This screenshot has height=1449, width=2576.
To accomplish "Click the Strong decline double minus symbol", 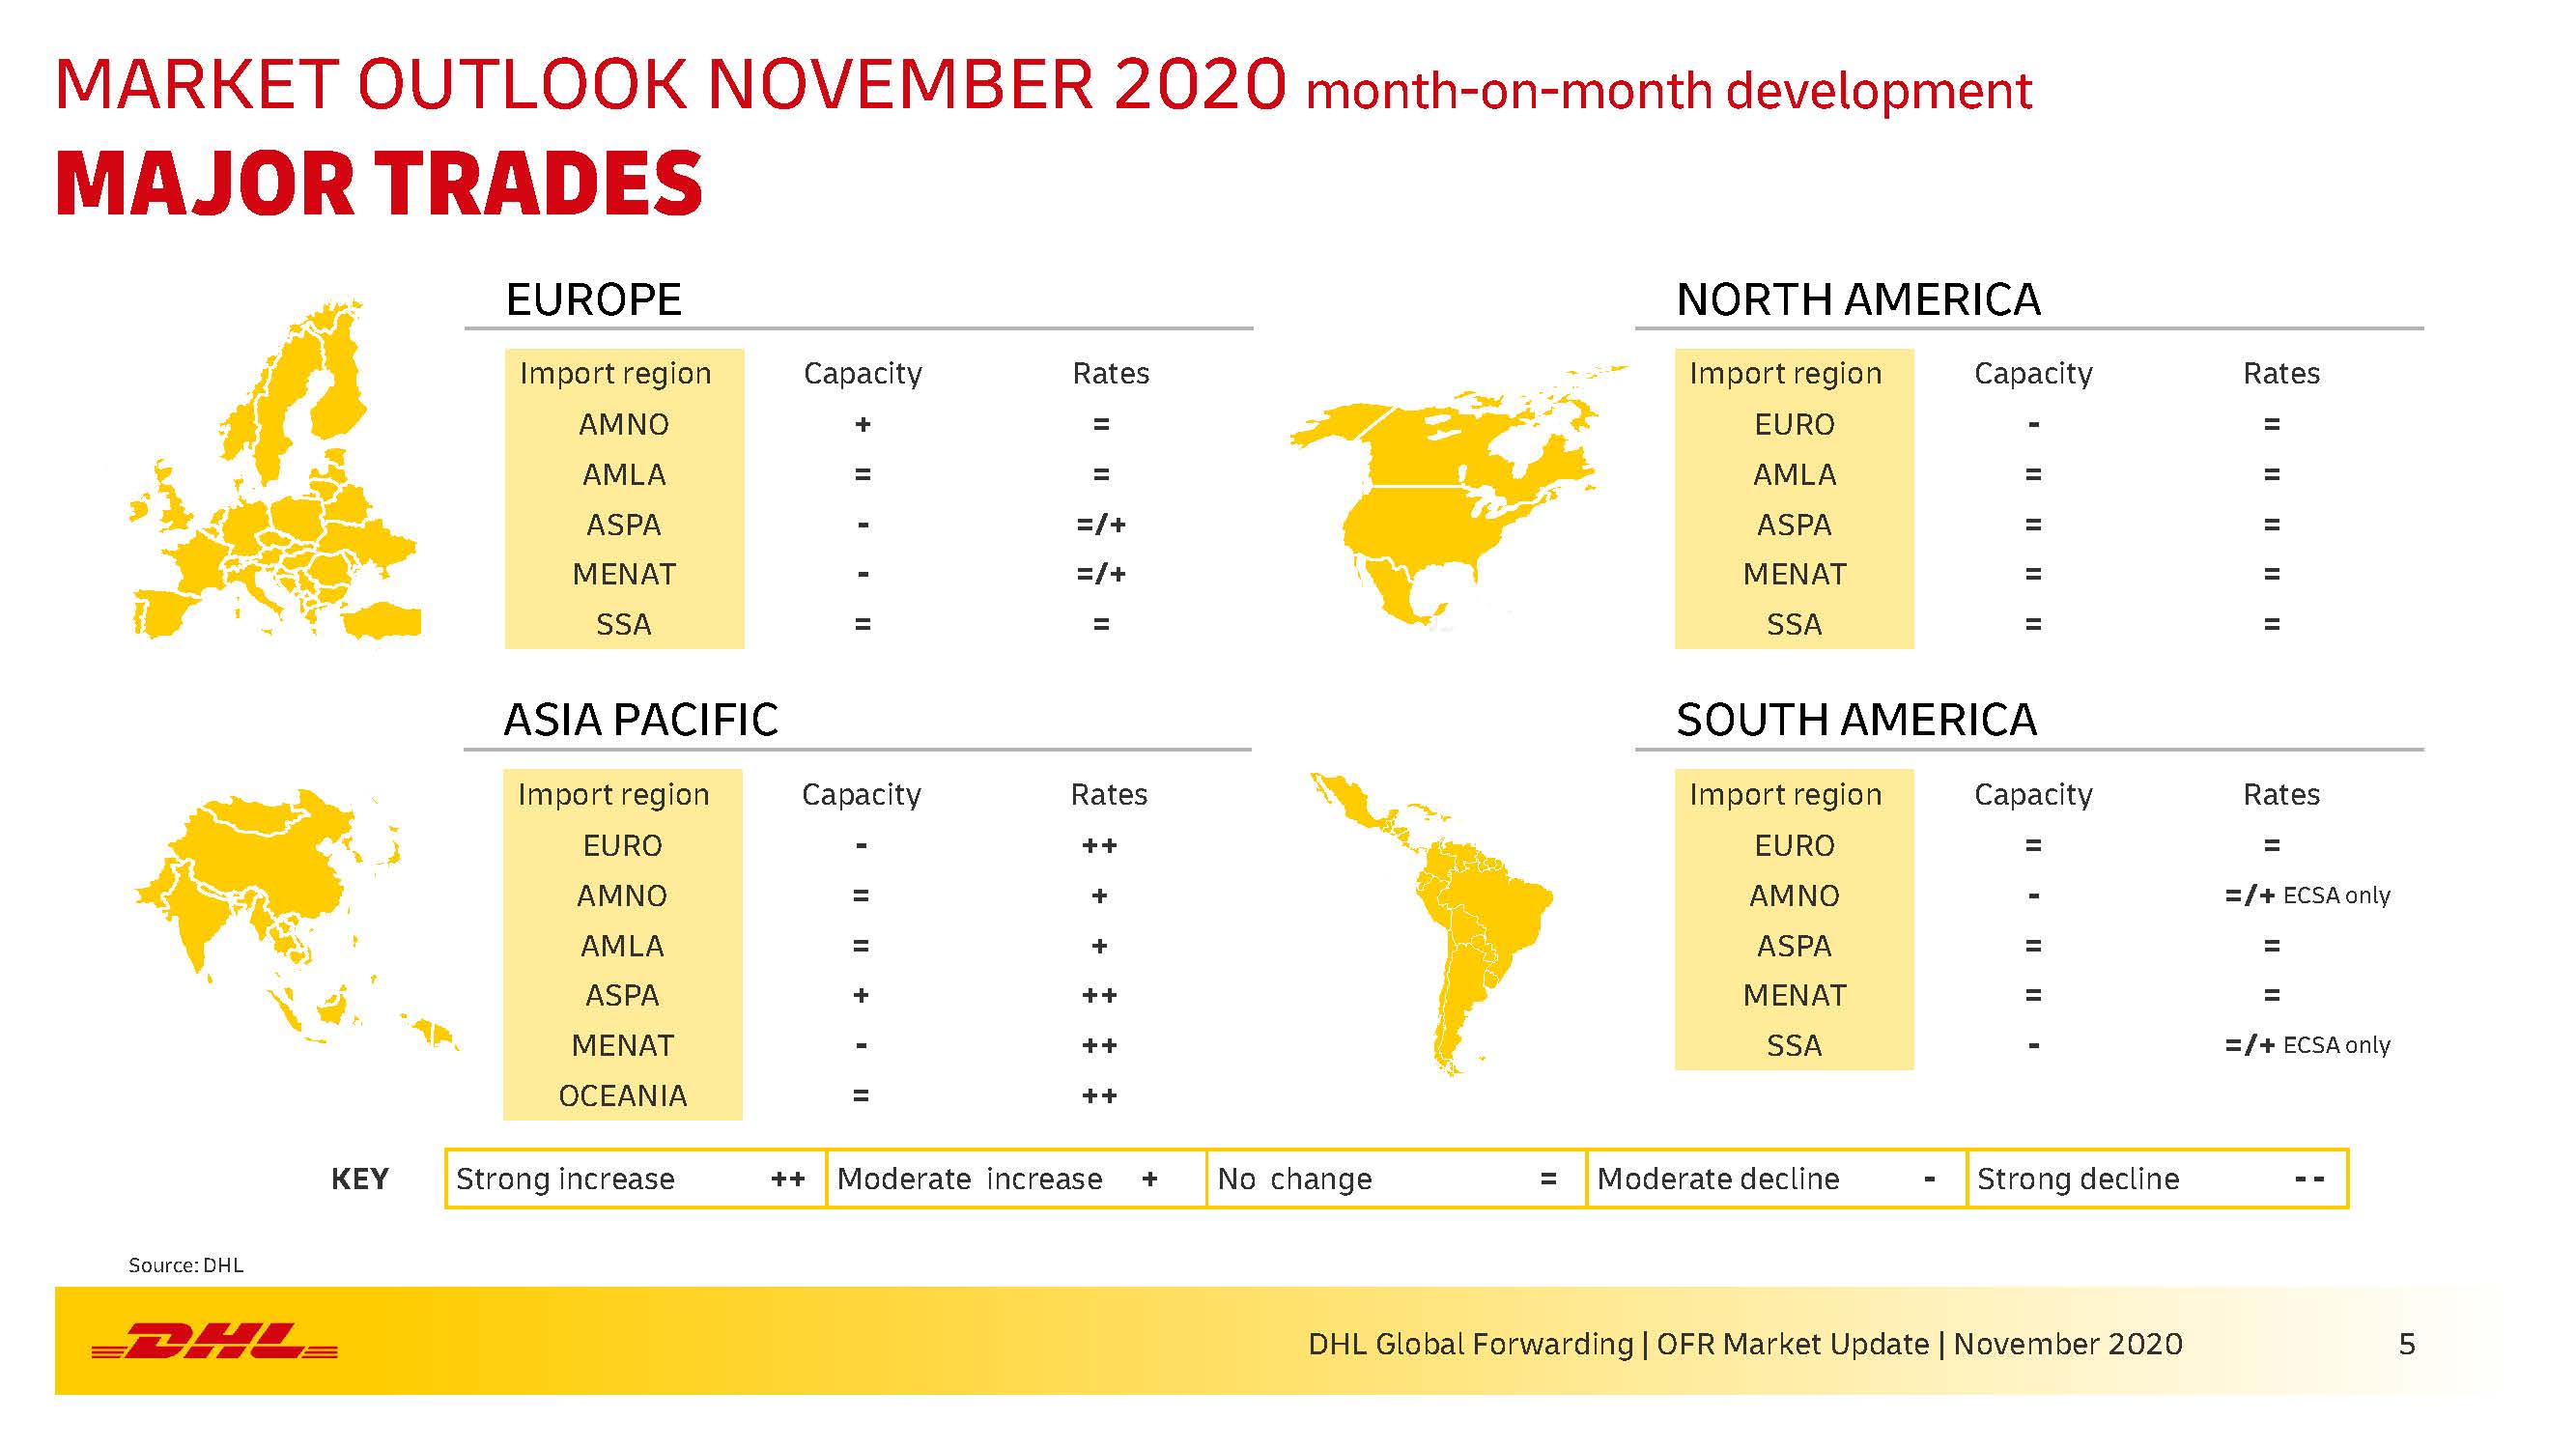I will 2309,1180.
